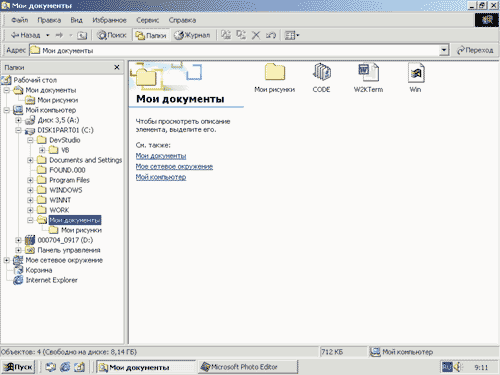Expand the VB folder node

pos(43,150)
